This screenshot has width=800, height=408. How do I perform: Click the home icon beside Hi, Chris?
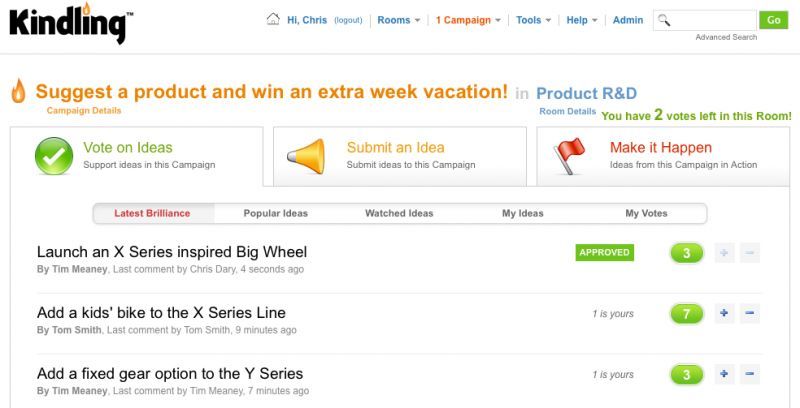273,19
